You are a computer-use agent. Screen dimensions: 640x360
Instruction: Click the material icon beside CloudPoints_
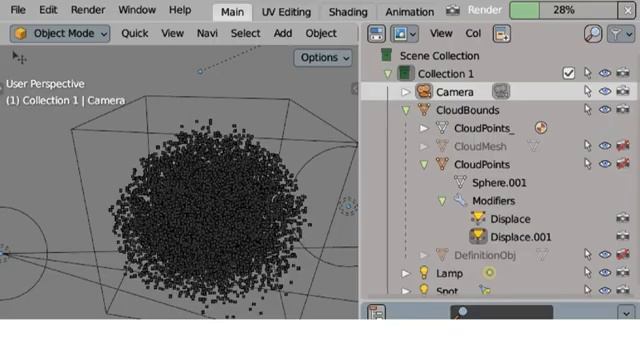coord(540,128)
